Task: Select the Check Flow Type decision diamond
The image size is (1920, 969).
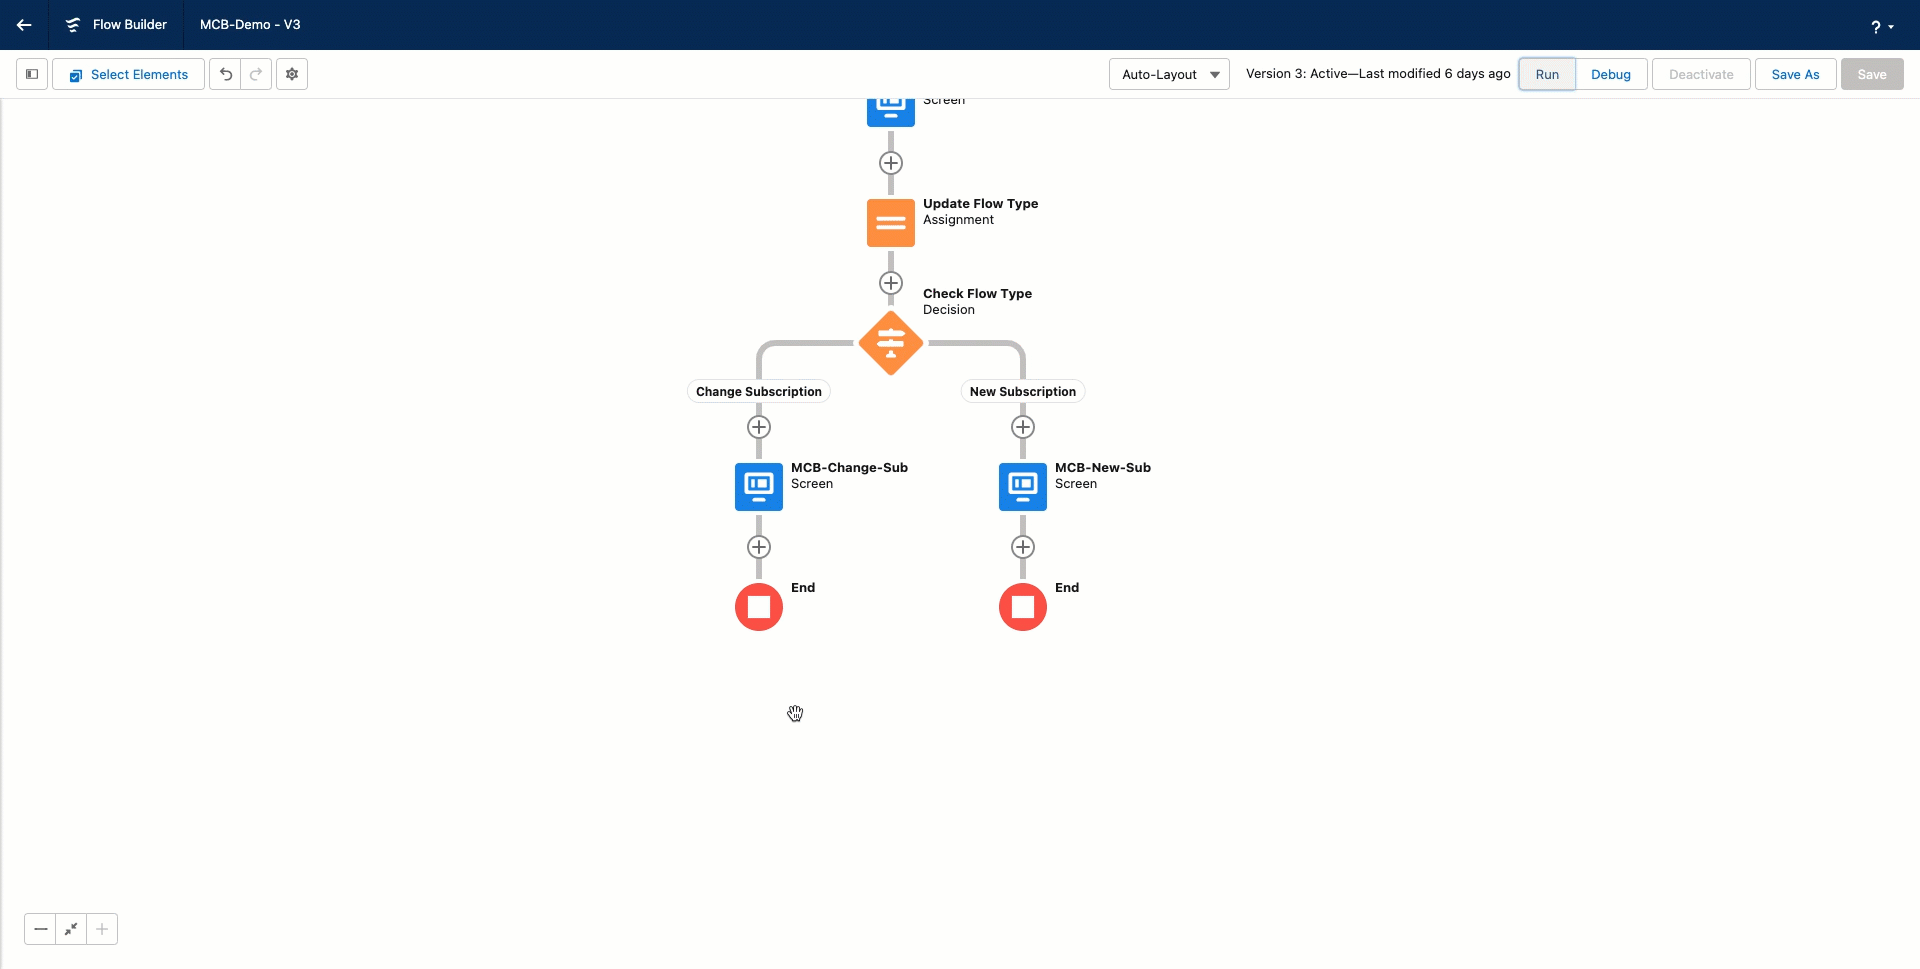Action: [890, 343]
